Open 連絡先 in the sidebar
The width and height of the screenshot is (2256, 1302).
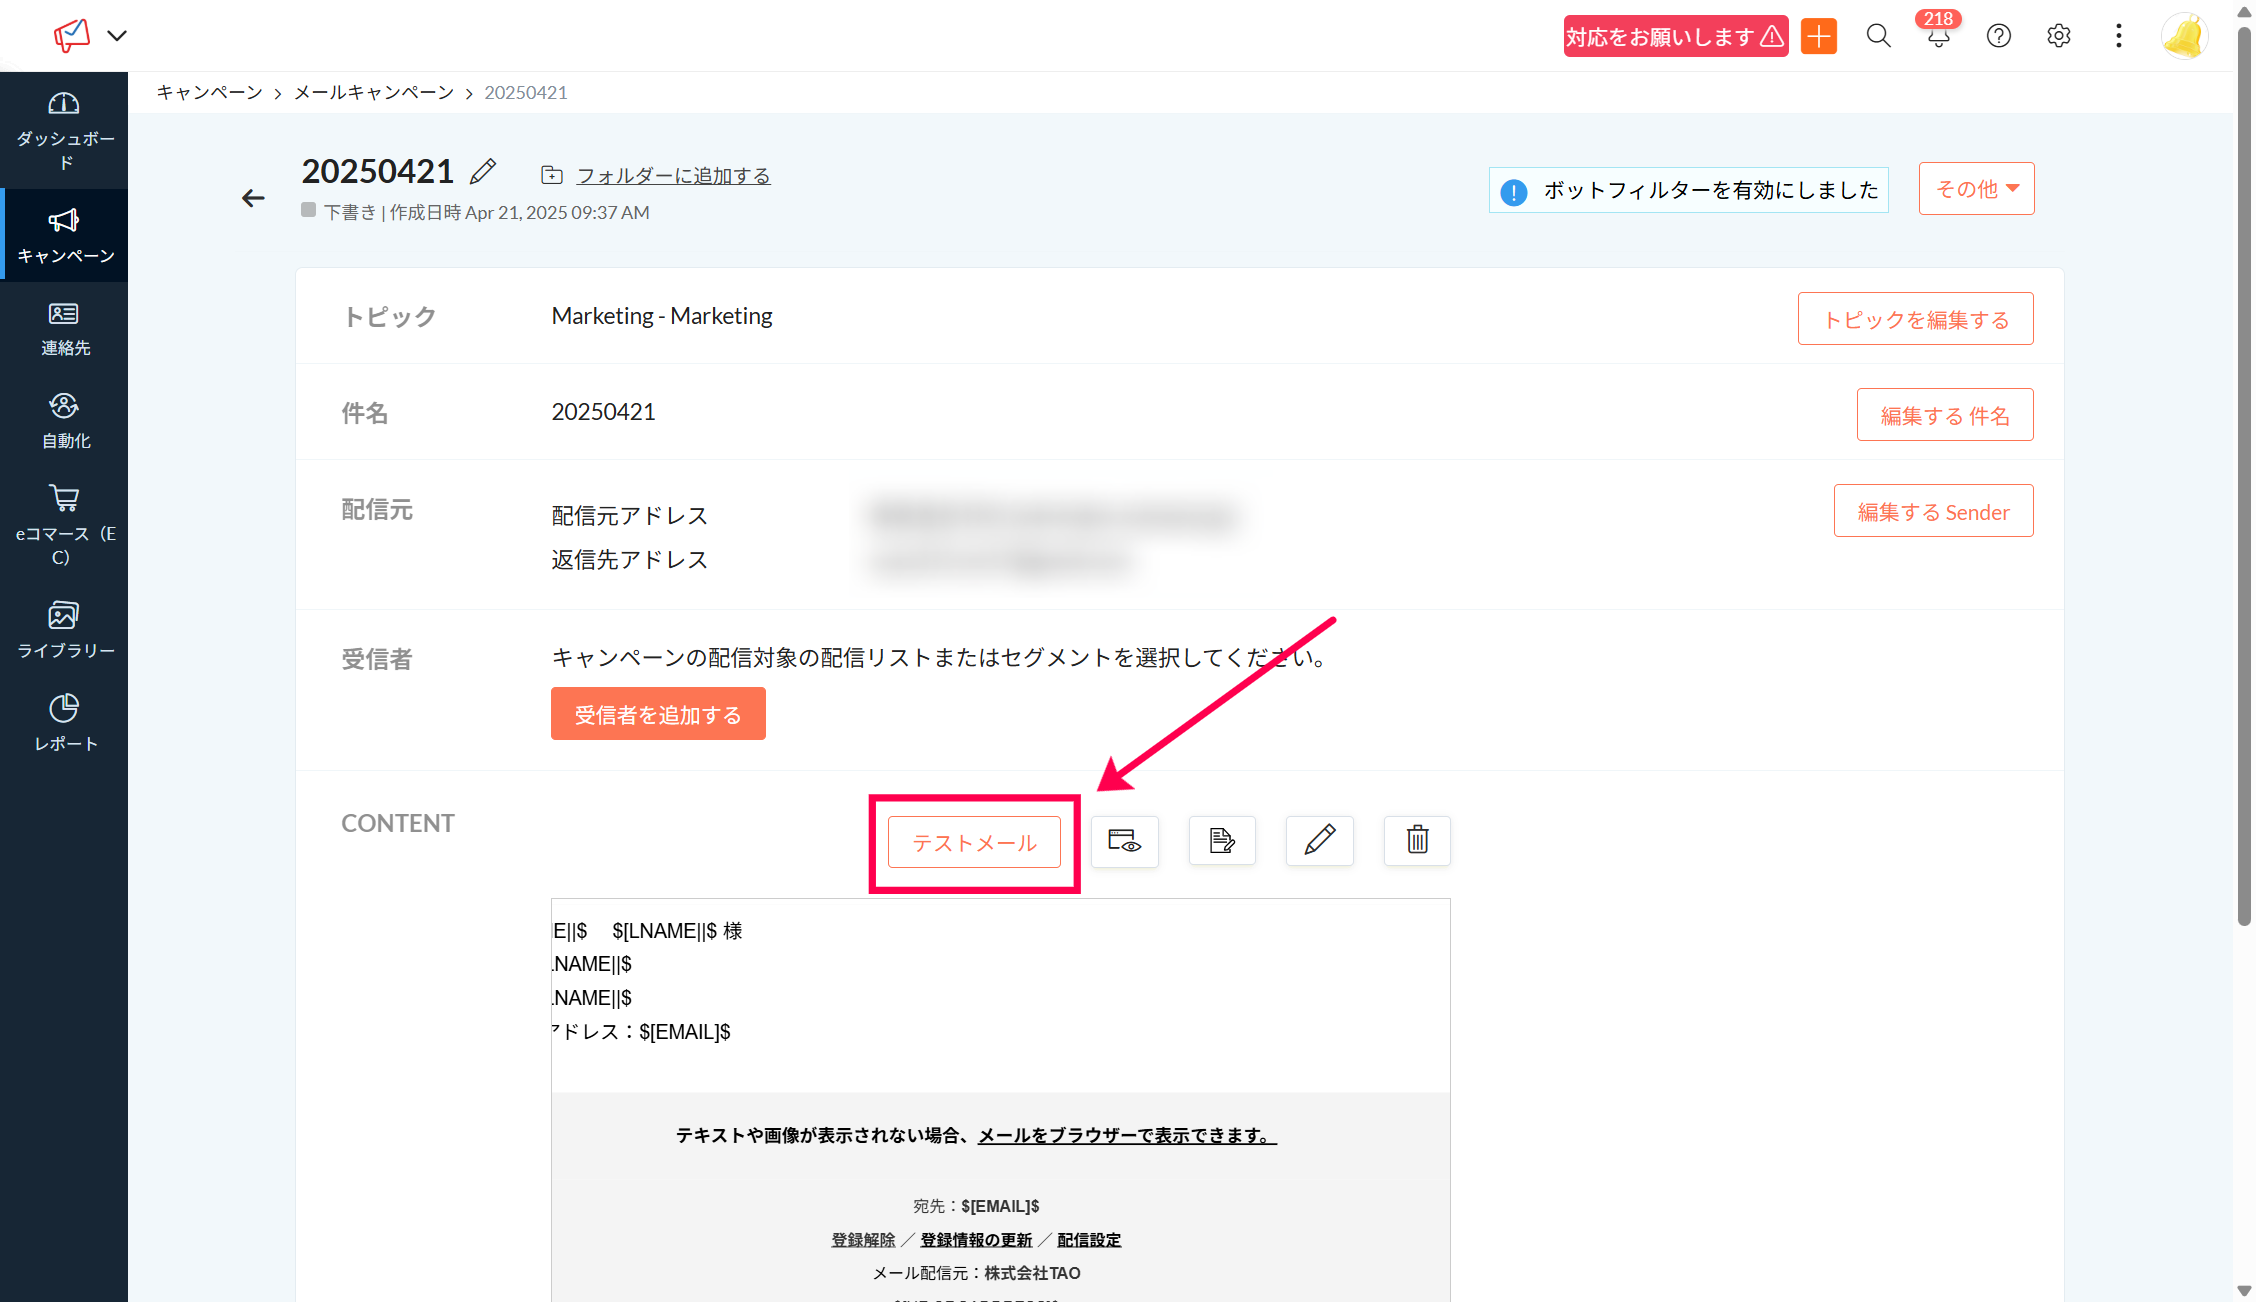coord(65,329)
